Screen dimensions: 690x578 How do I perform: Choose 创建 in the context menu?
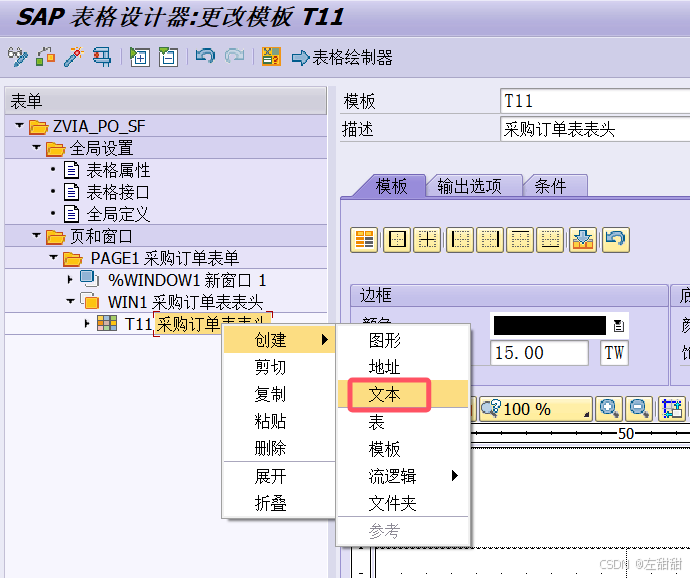(279, 340)
